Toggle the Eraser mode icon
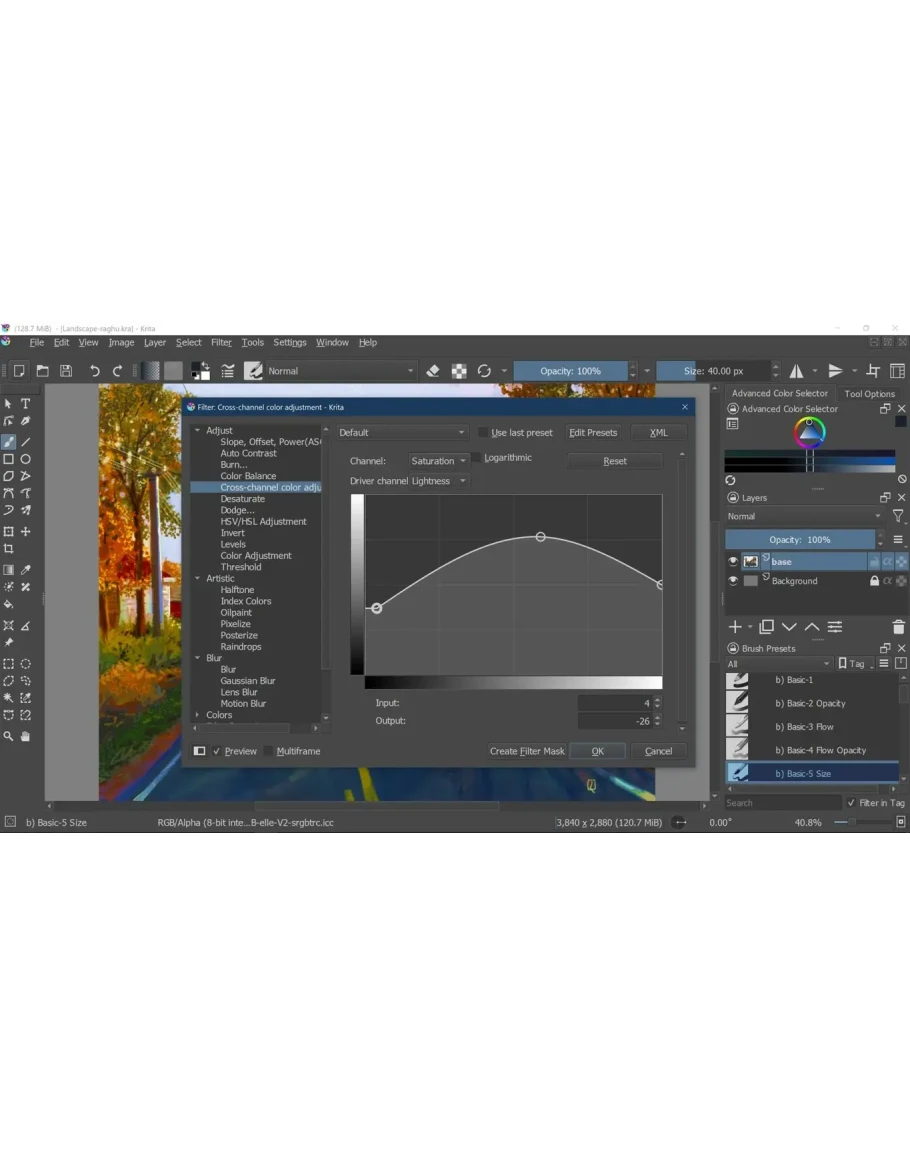 (x=433, y=371)
